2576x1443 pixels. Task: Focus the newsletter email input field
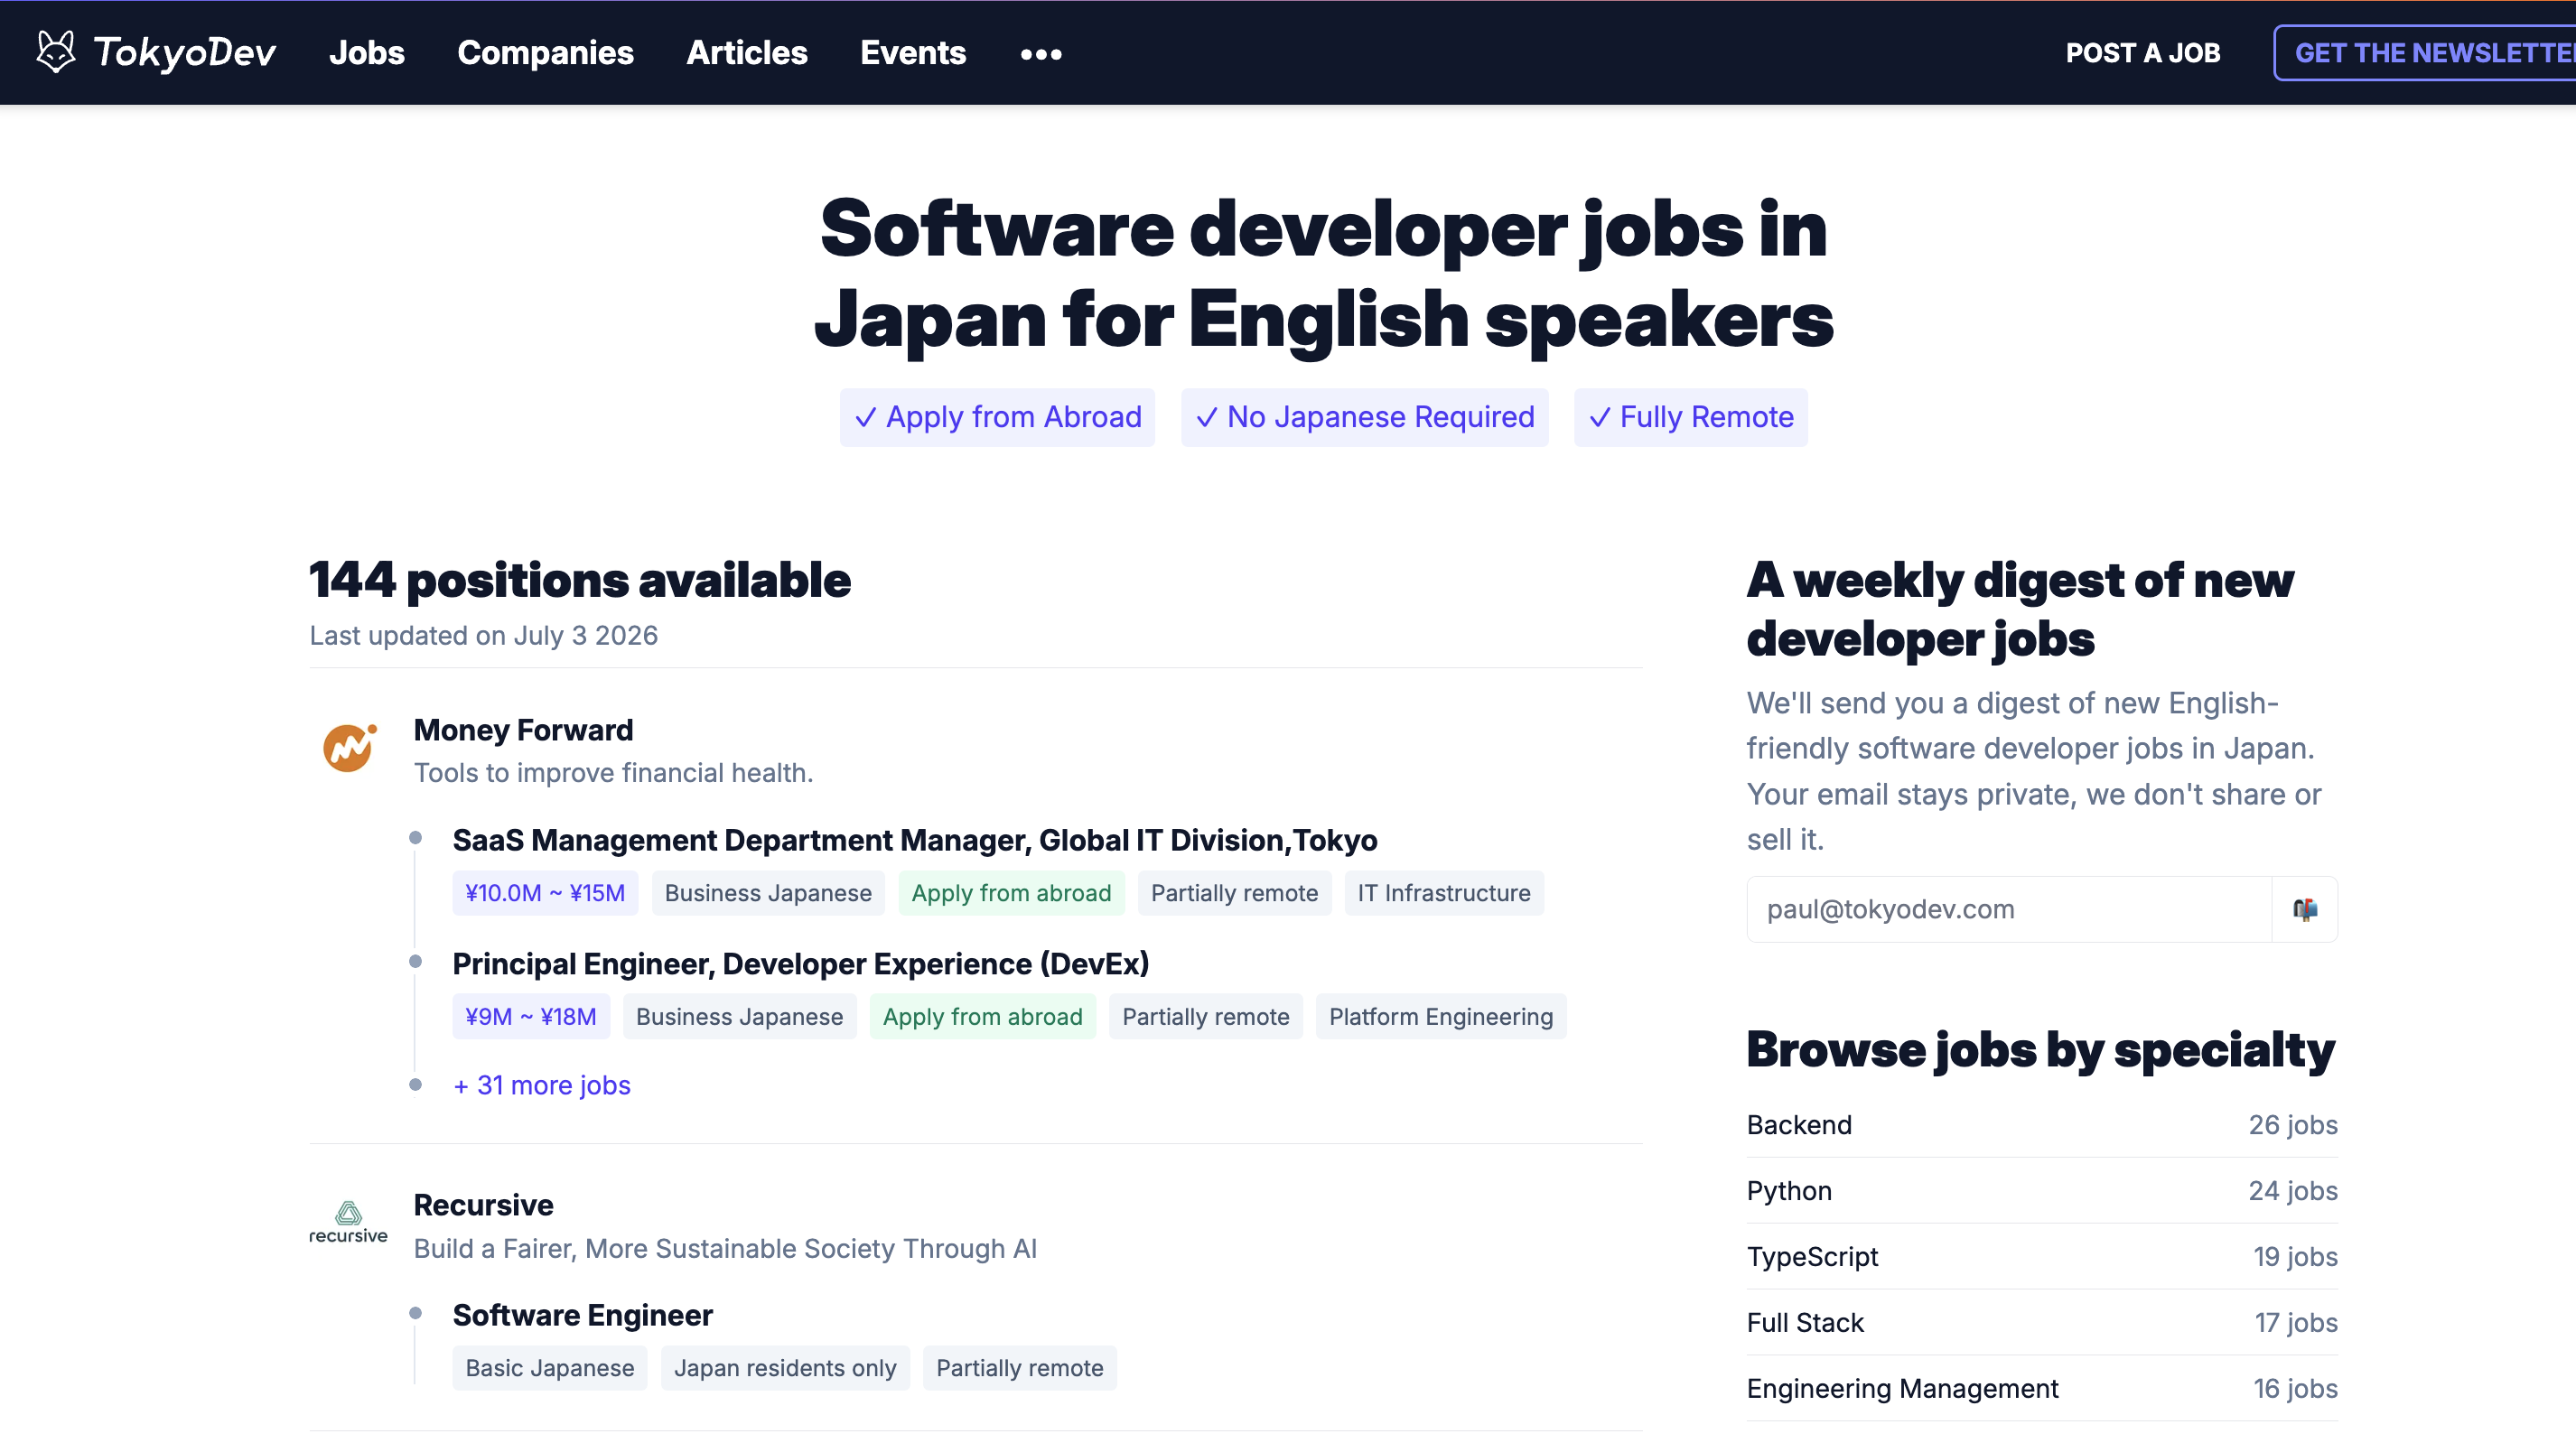(2009, 909)
